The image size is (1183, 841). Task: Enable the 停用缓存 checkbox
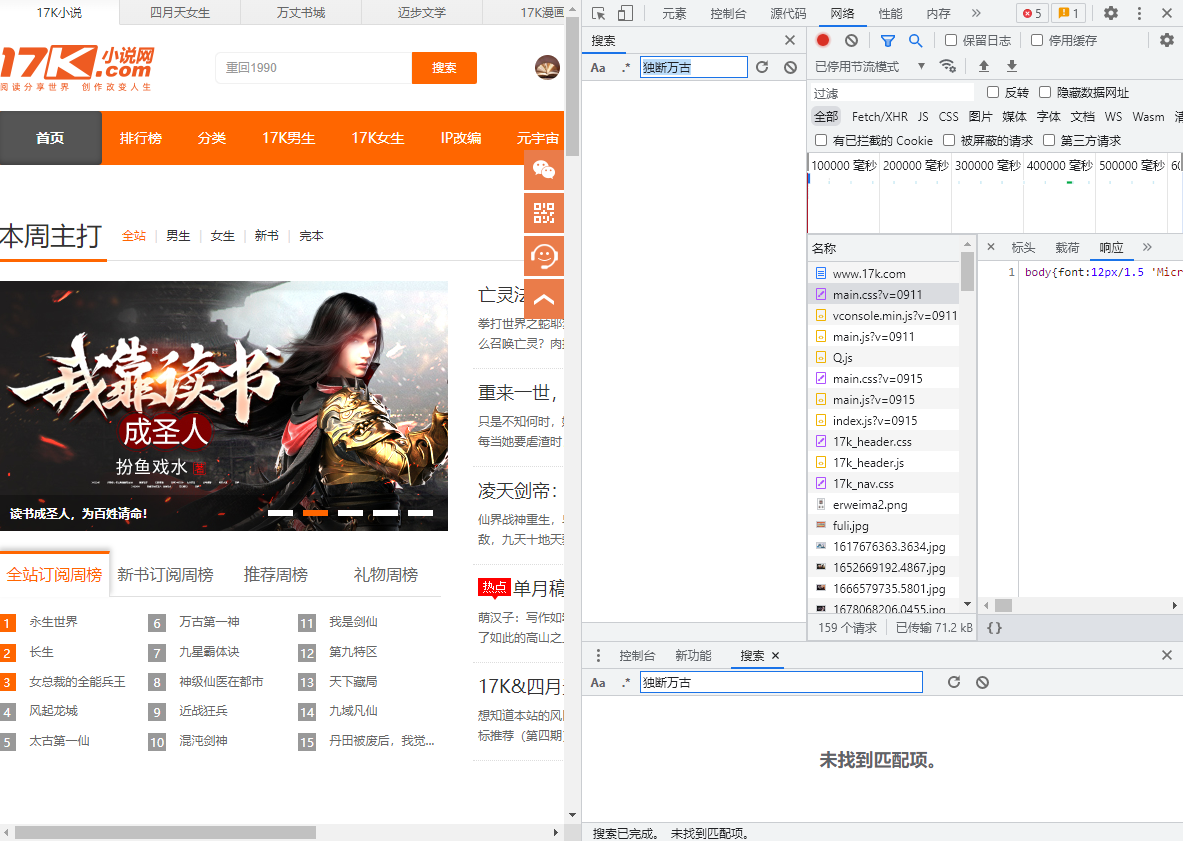1037,40
